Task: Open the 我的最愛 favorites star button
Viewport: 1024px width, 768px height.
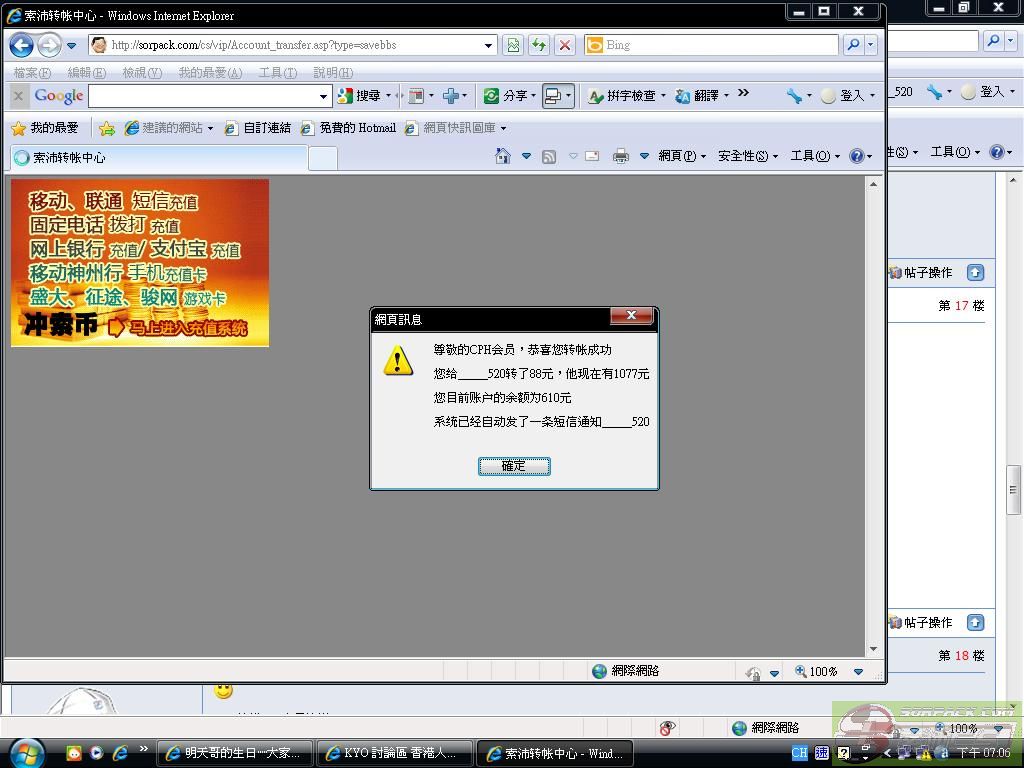Action: click(x=45, y=128)
